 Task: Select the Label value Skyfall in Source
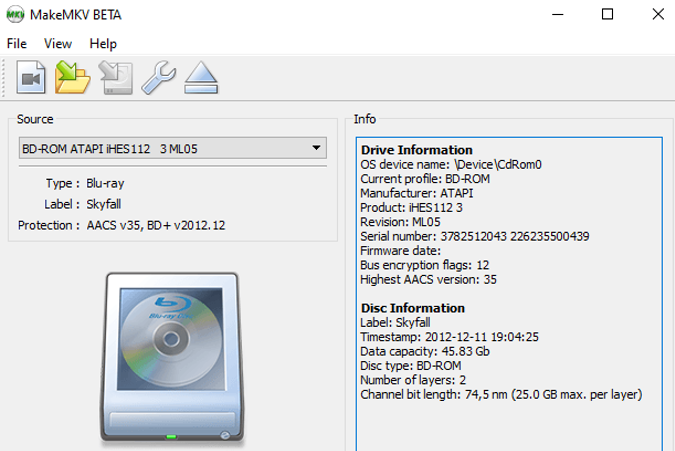[103, 204]
